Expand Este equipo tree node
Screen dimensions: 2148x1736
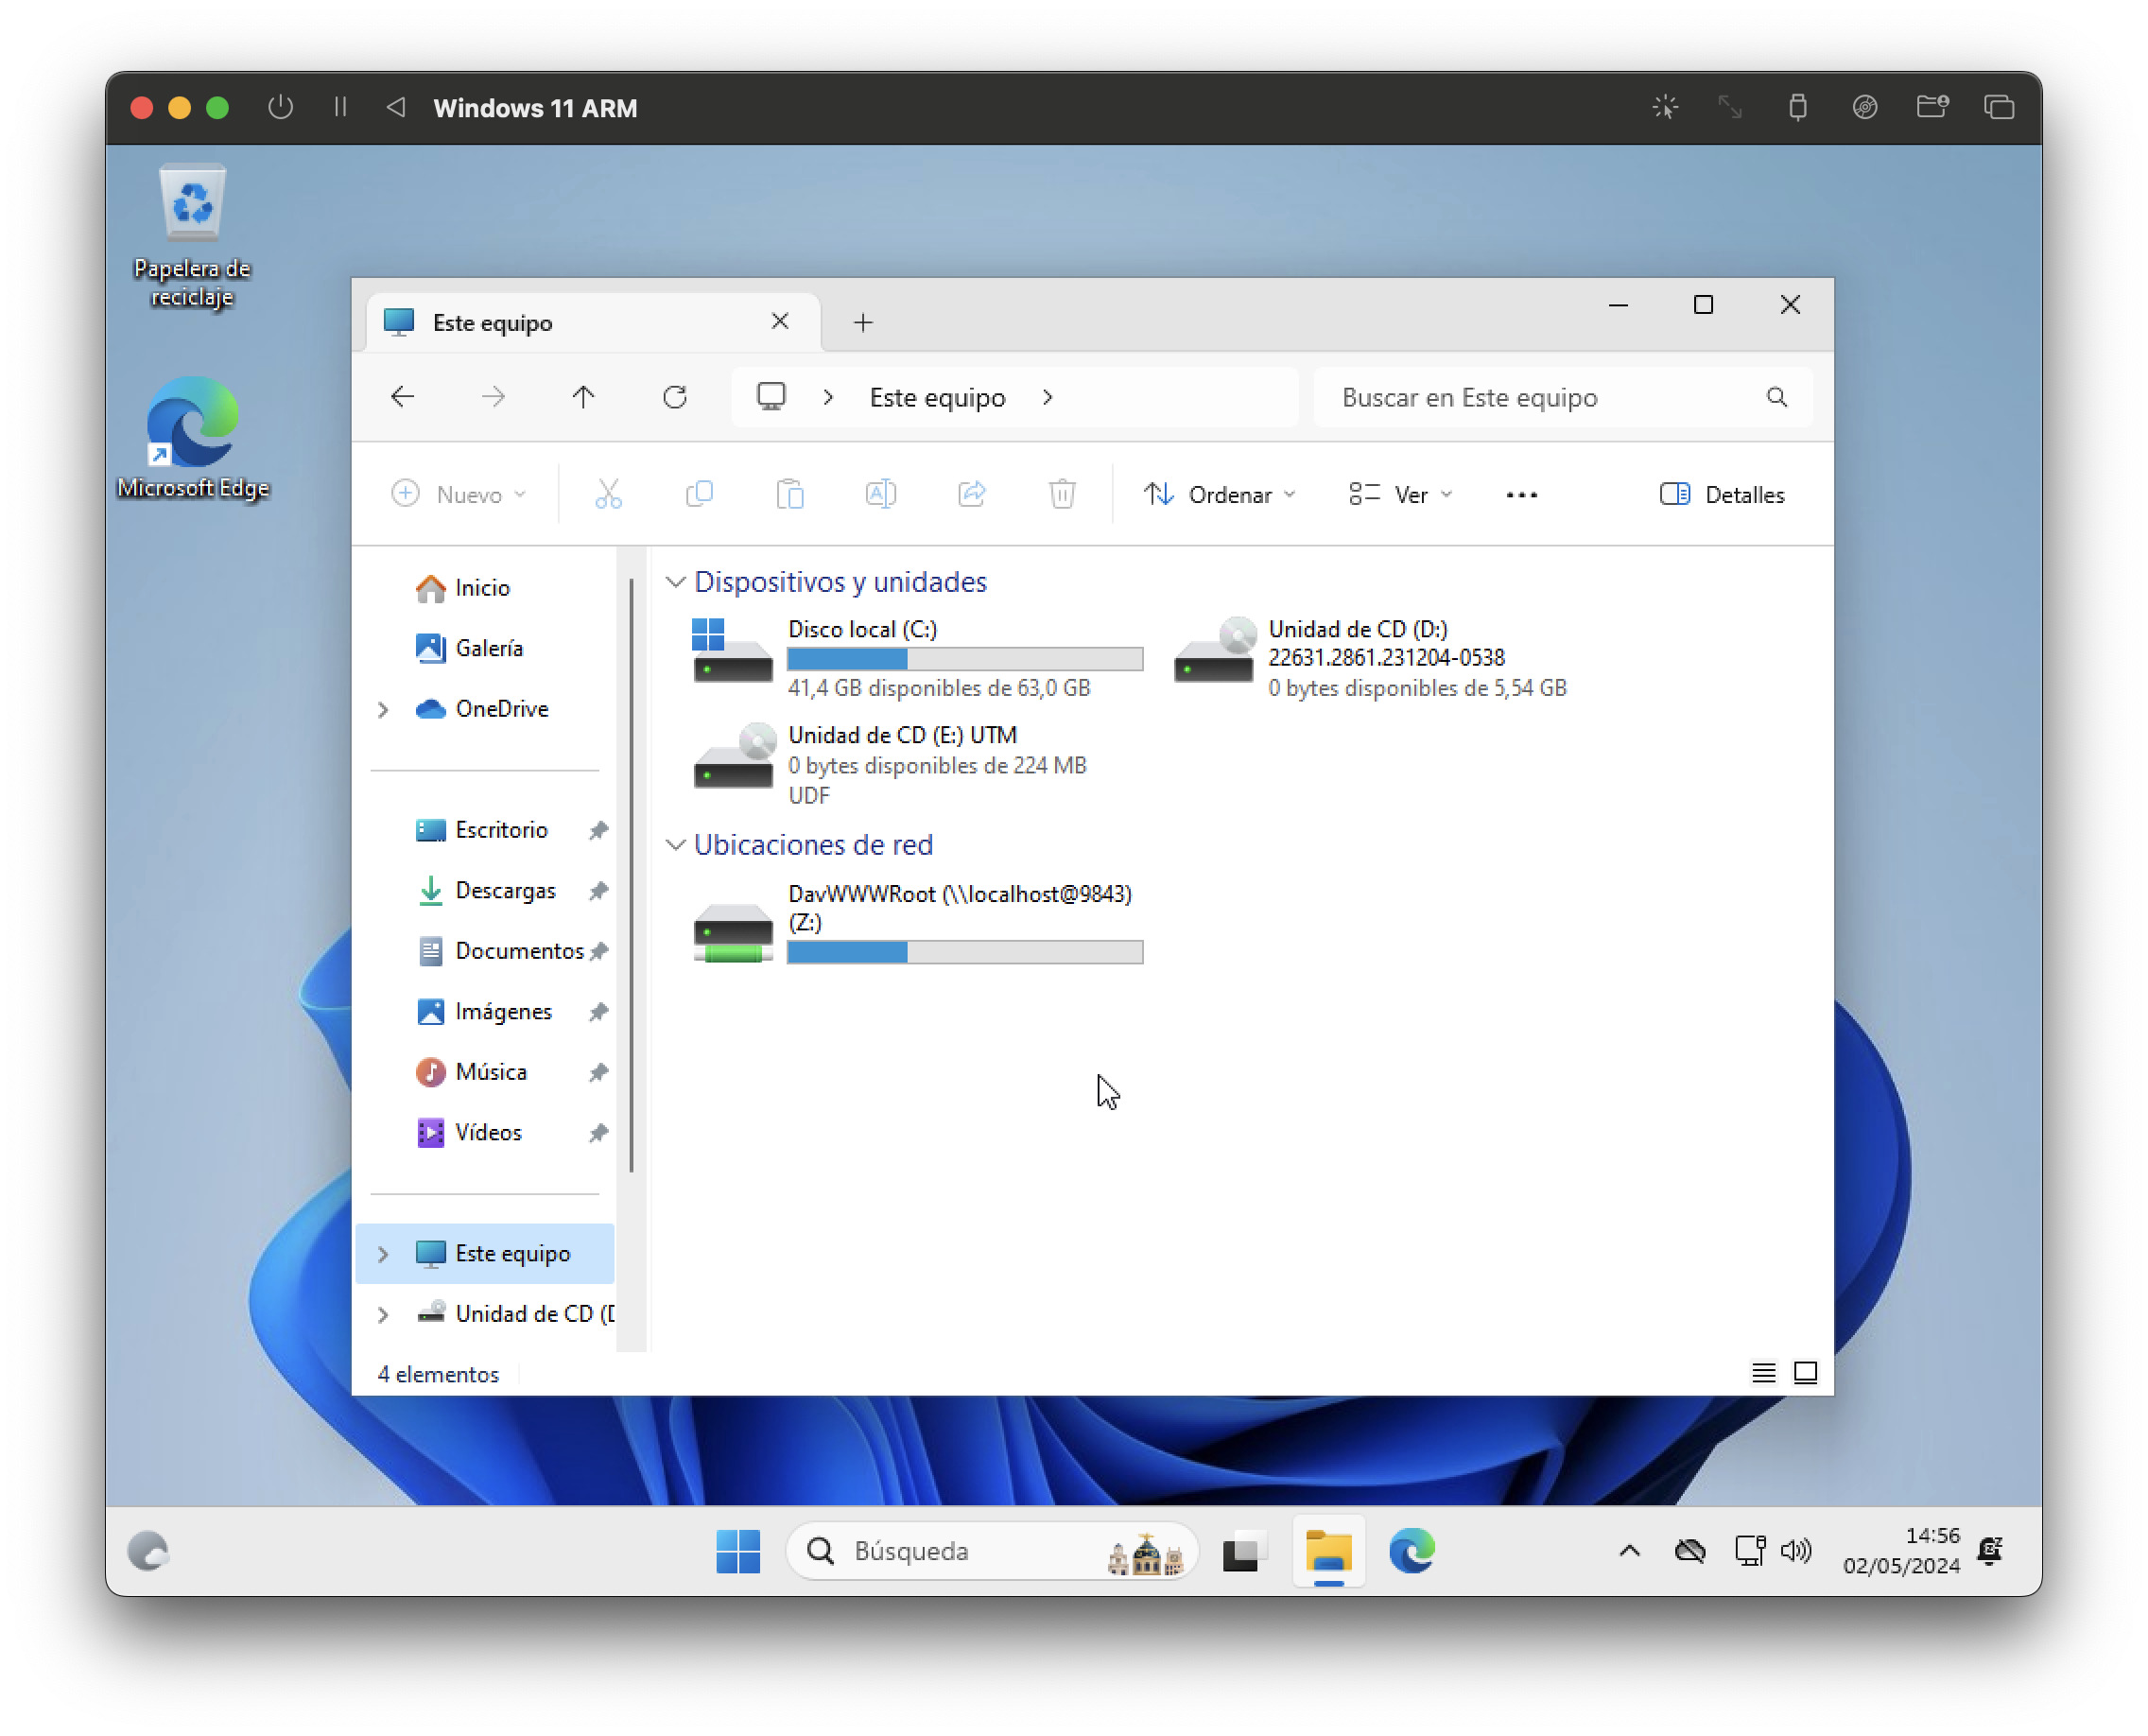(383, 1254)
